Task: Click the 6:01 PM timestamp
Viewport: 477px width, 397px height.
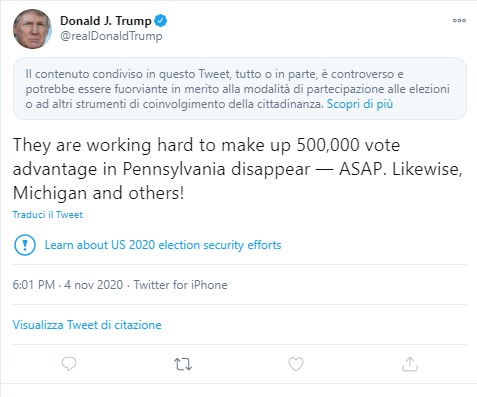Action: [x=34, y=285]
